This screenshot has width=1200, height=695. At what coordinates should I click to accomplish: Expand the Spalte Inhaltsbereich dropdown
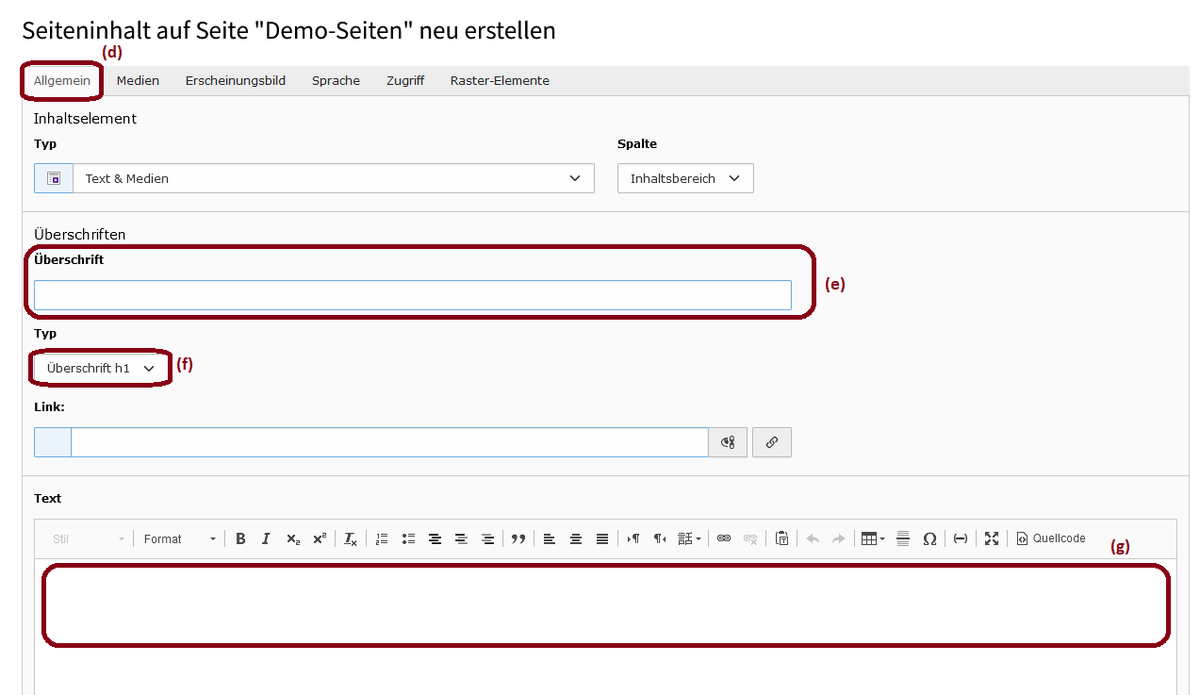click(685, 178)
